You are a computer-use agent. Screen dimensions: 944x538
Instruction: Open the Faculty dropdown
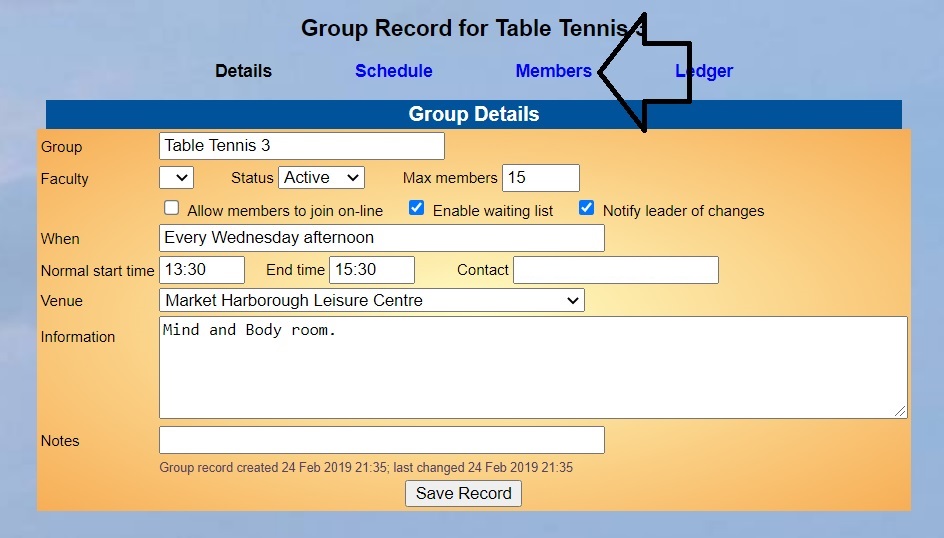176,178
